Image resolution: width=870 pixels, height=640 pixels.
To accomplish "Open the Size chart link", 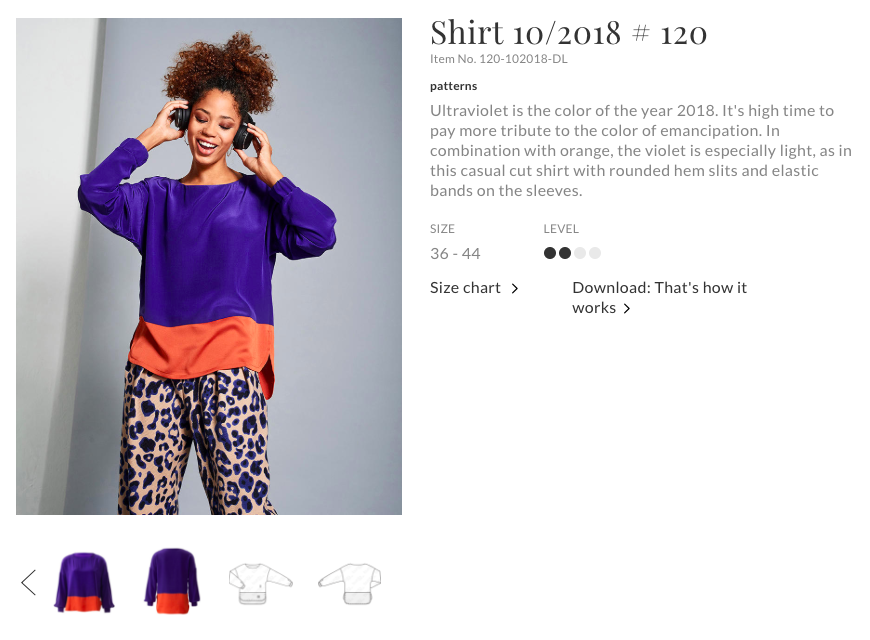I will pyautogui.click(x=465, y=288).
